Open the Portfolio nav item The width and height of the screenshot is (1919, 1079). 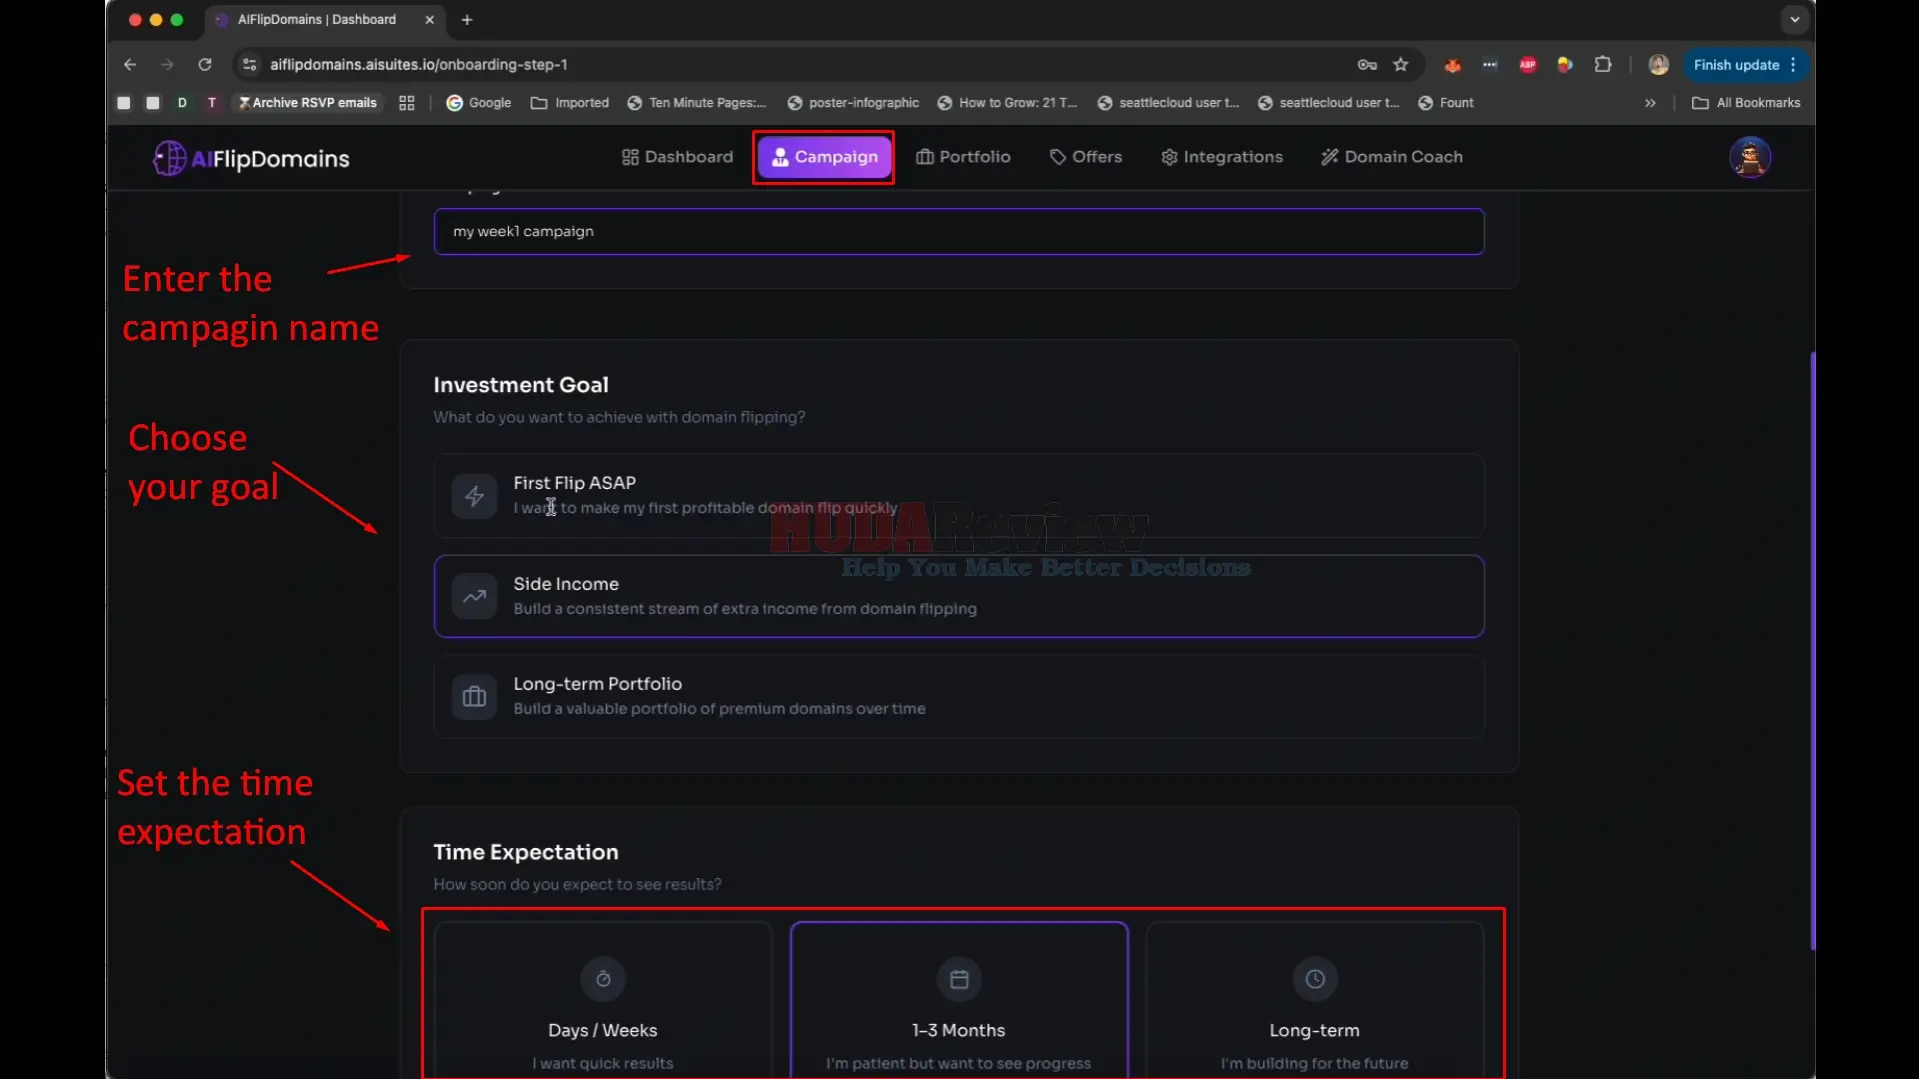tap(963, 157)
